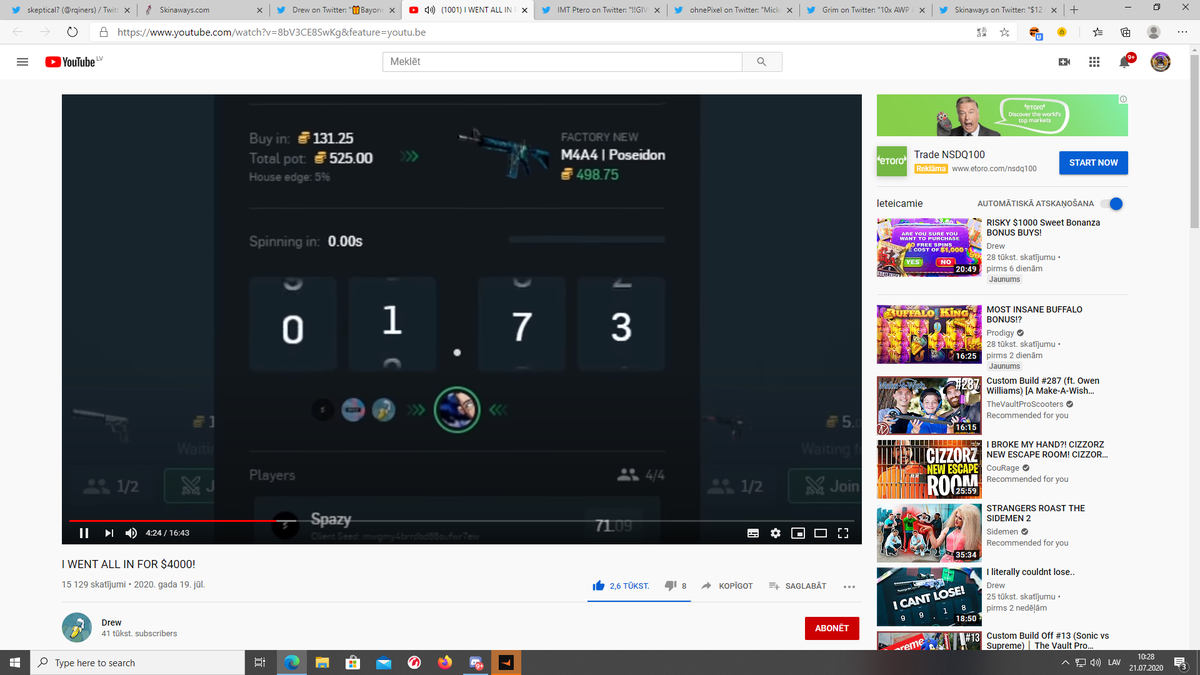The image size is (1200, 675).
Task: Skip to the next video
Action: [x=109, y=532]
